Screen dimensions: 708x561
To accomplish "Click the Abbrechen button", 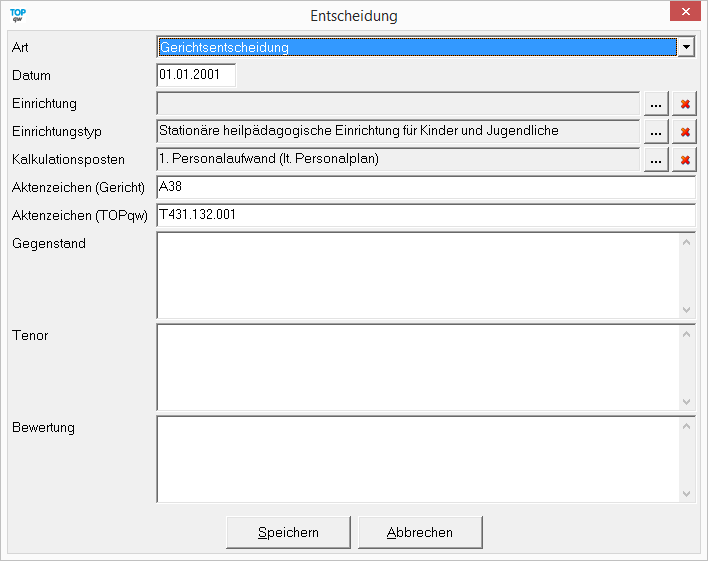I will tap(420, 532).
